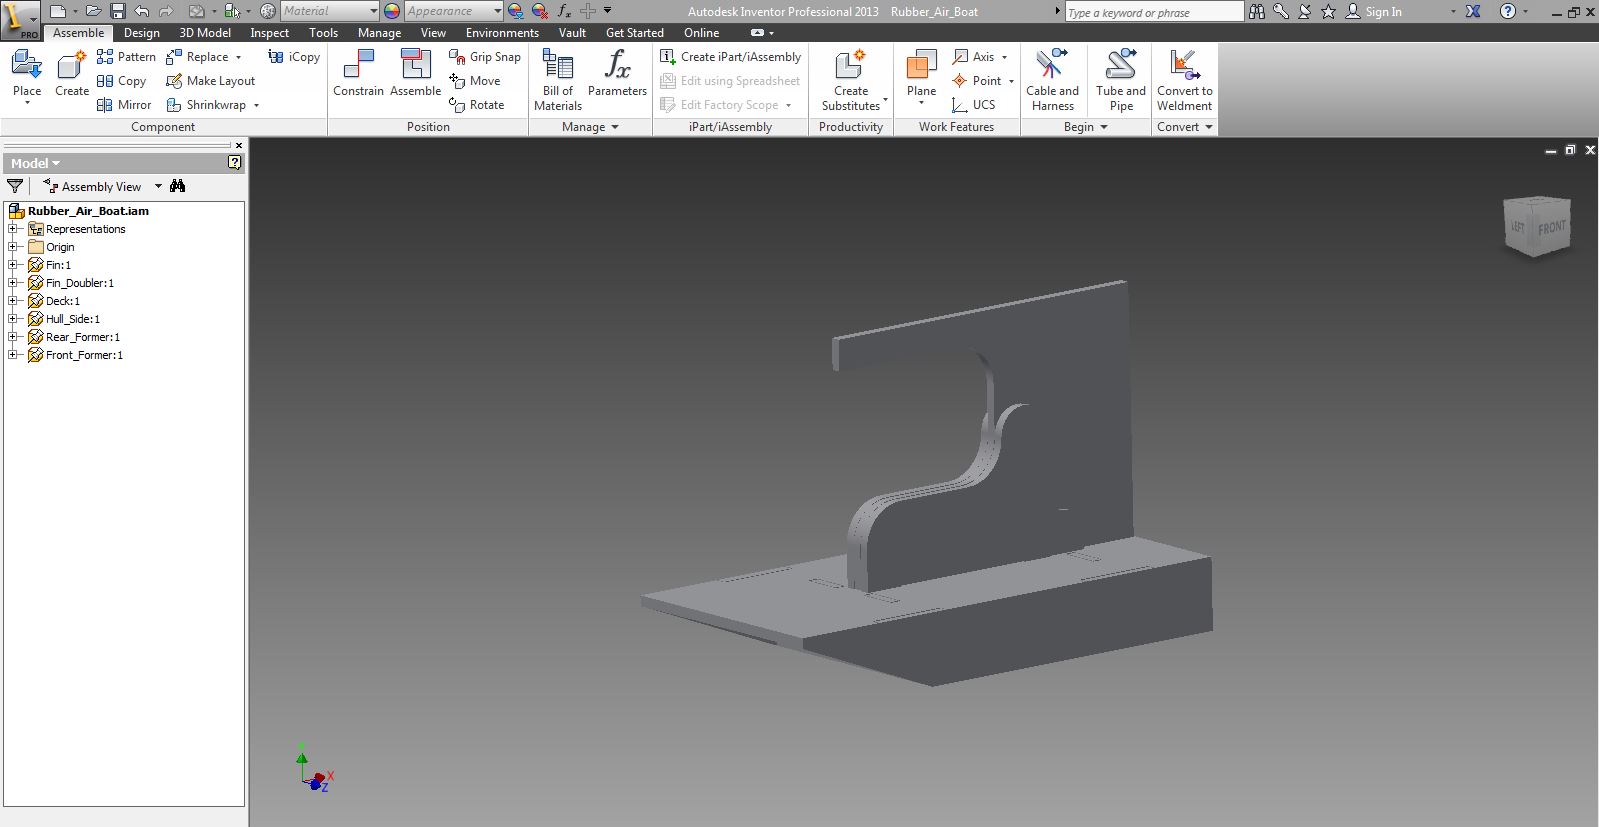Click Convert to Weldment

[x=1185, y=80]
